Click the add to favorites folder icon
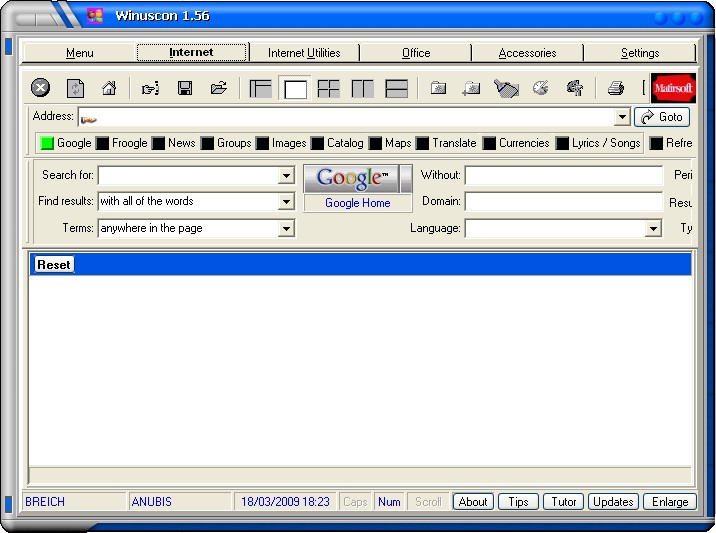Image resolution: width=716 pixels, height=533 pixels. click(472, 88)
